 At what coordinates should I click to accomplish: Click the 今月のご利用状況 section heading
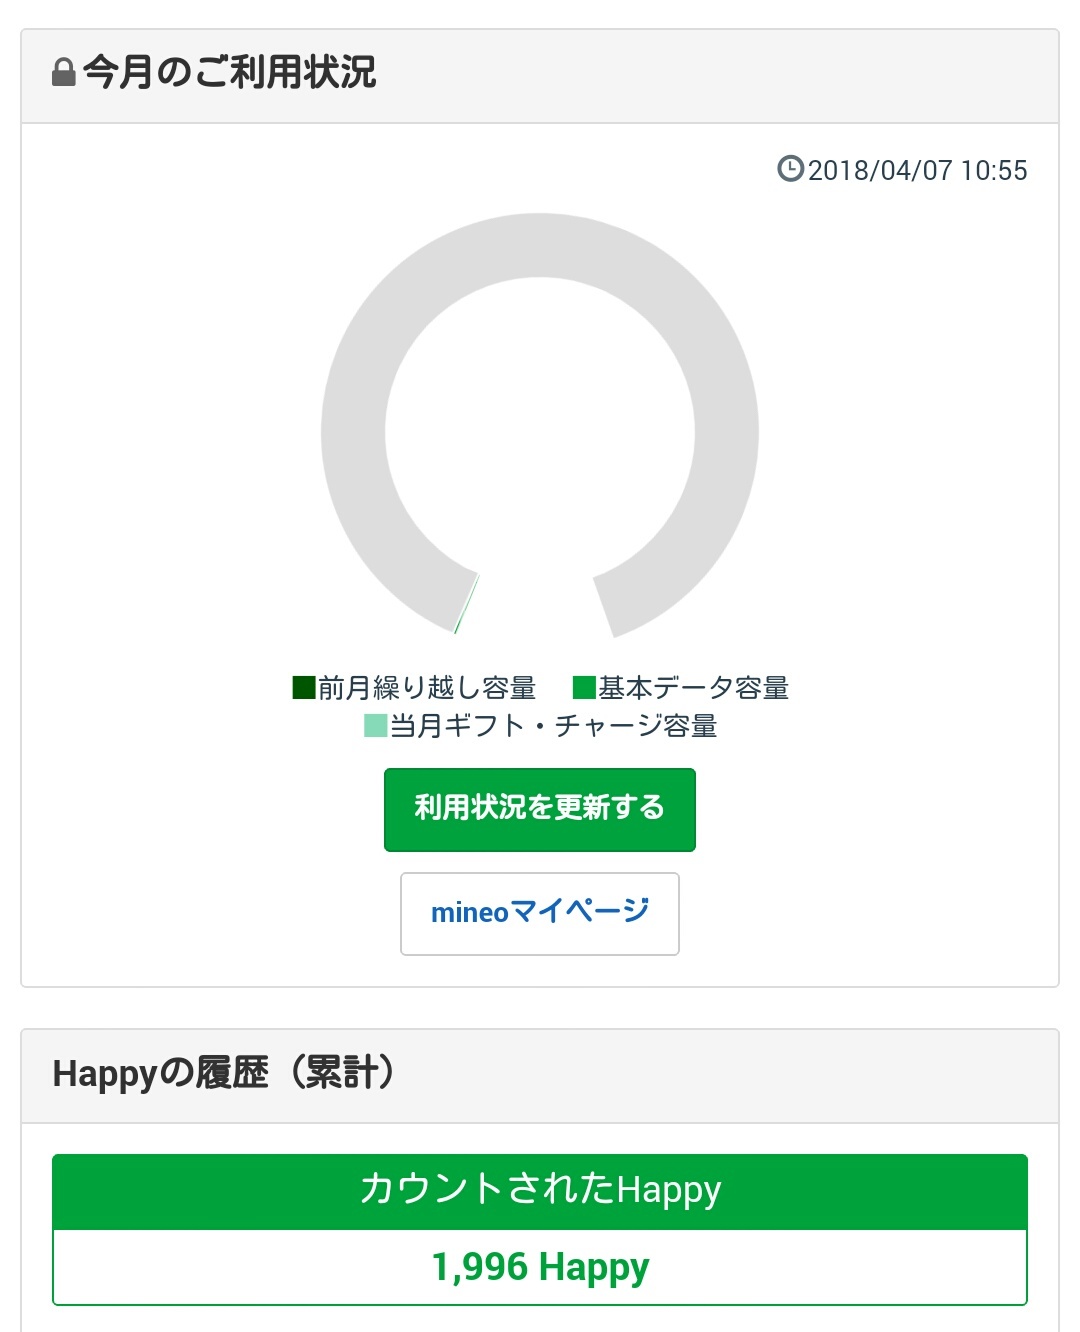pos(230,73)
